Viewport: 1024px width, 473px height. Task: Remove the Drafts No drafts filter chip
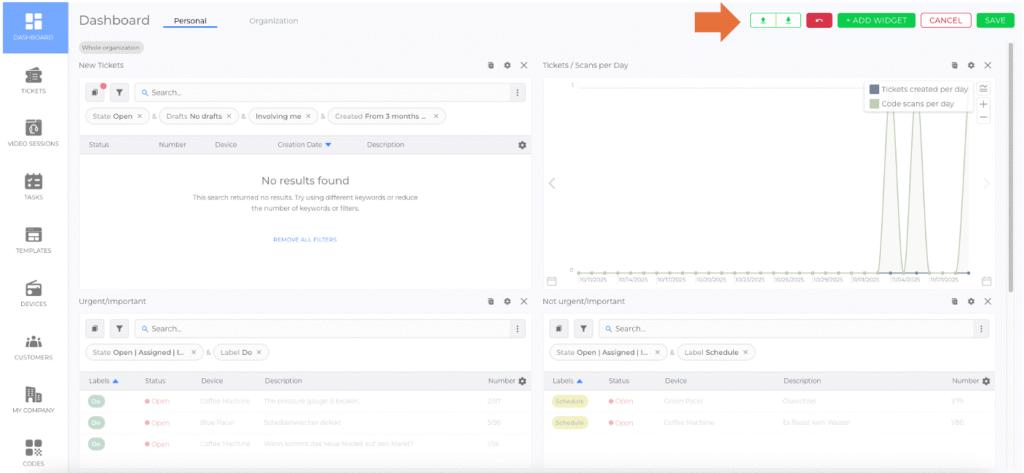(229, 116)
